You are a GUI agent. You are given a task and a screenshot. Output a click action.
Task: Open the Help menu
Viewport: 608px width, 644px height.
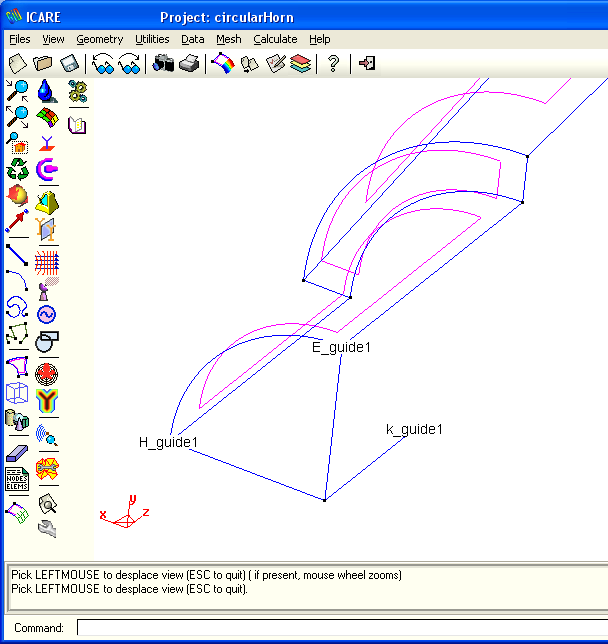(x=320, y=39)
